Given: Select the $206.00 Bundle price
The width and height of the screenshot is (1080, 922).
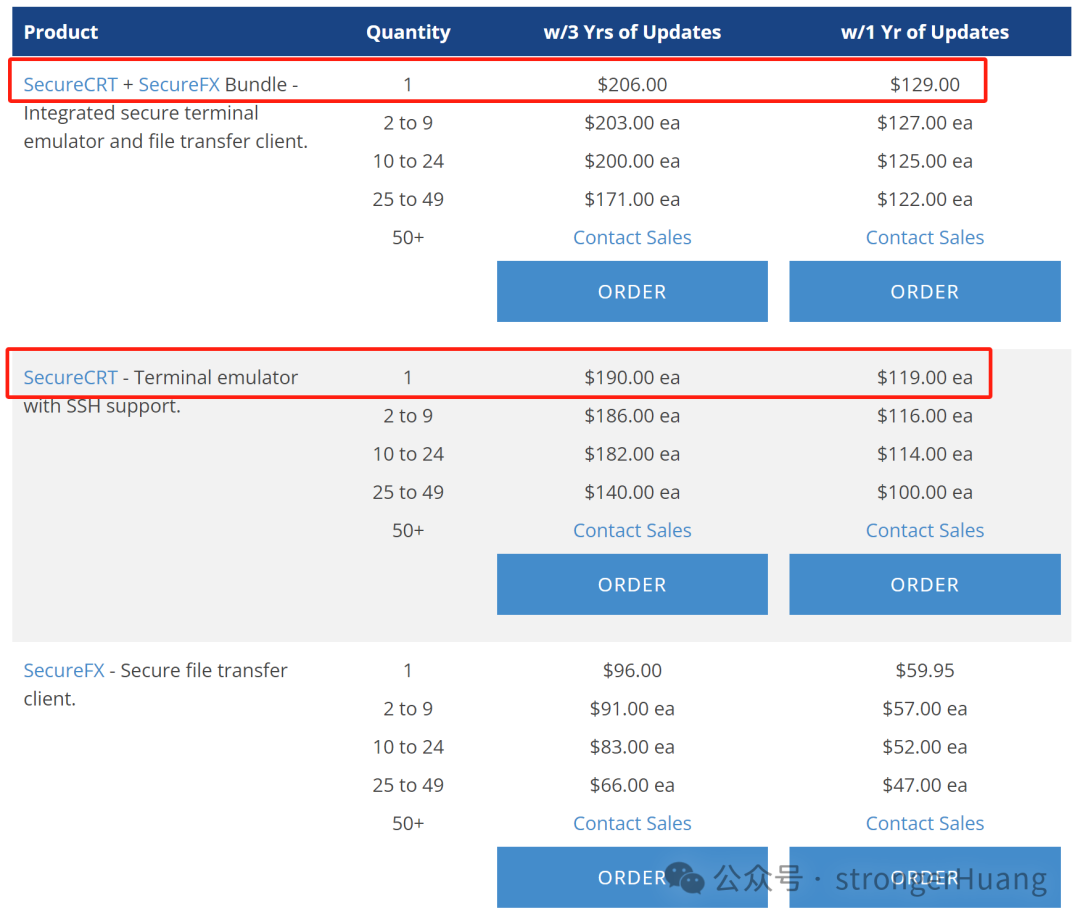Looking at the screenshot, I should tap(632, 85).
